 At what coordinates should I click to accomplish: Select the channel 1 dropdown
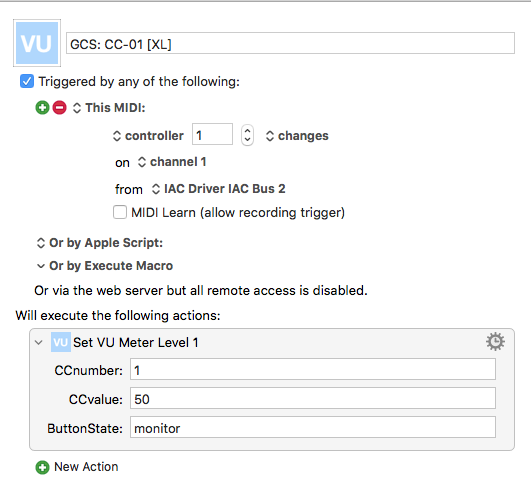tap(172, 162)
